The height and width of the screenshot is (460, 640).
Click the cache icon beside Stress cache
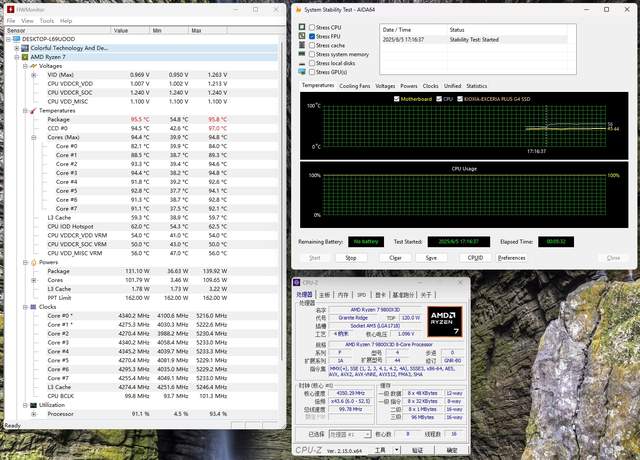click(x=302, y=45)
